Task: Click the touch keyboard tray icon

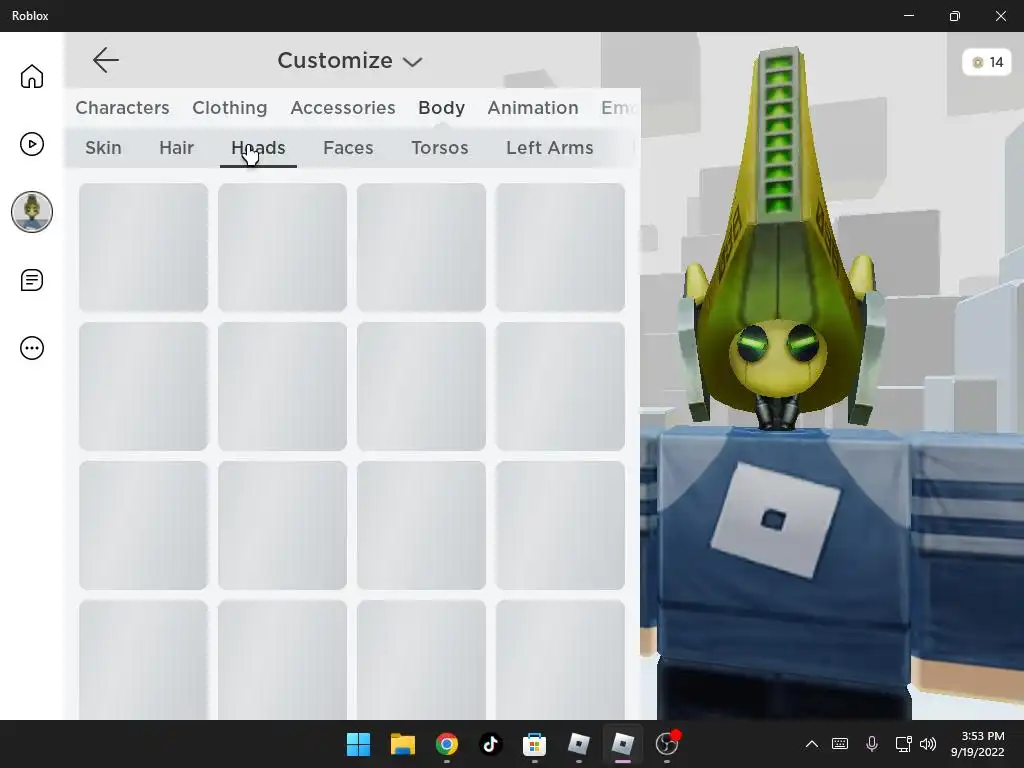Action: [x=840, y=744]
